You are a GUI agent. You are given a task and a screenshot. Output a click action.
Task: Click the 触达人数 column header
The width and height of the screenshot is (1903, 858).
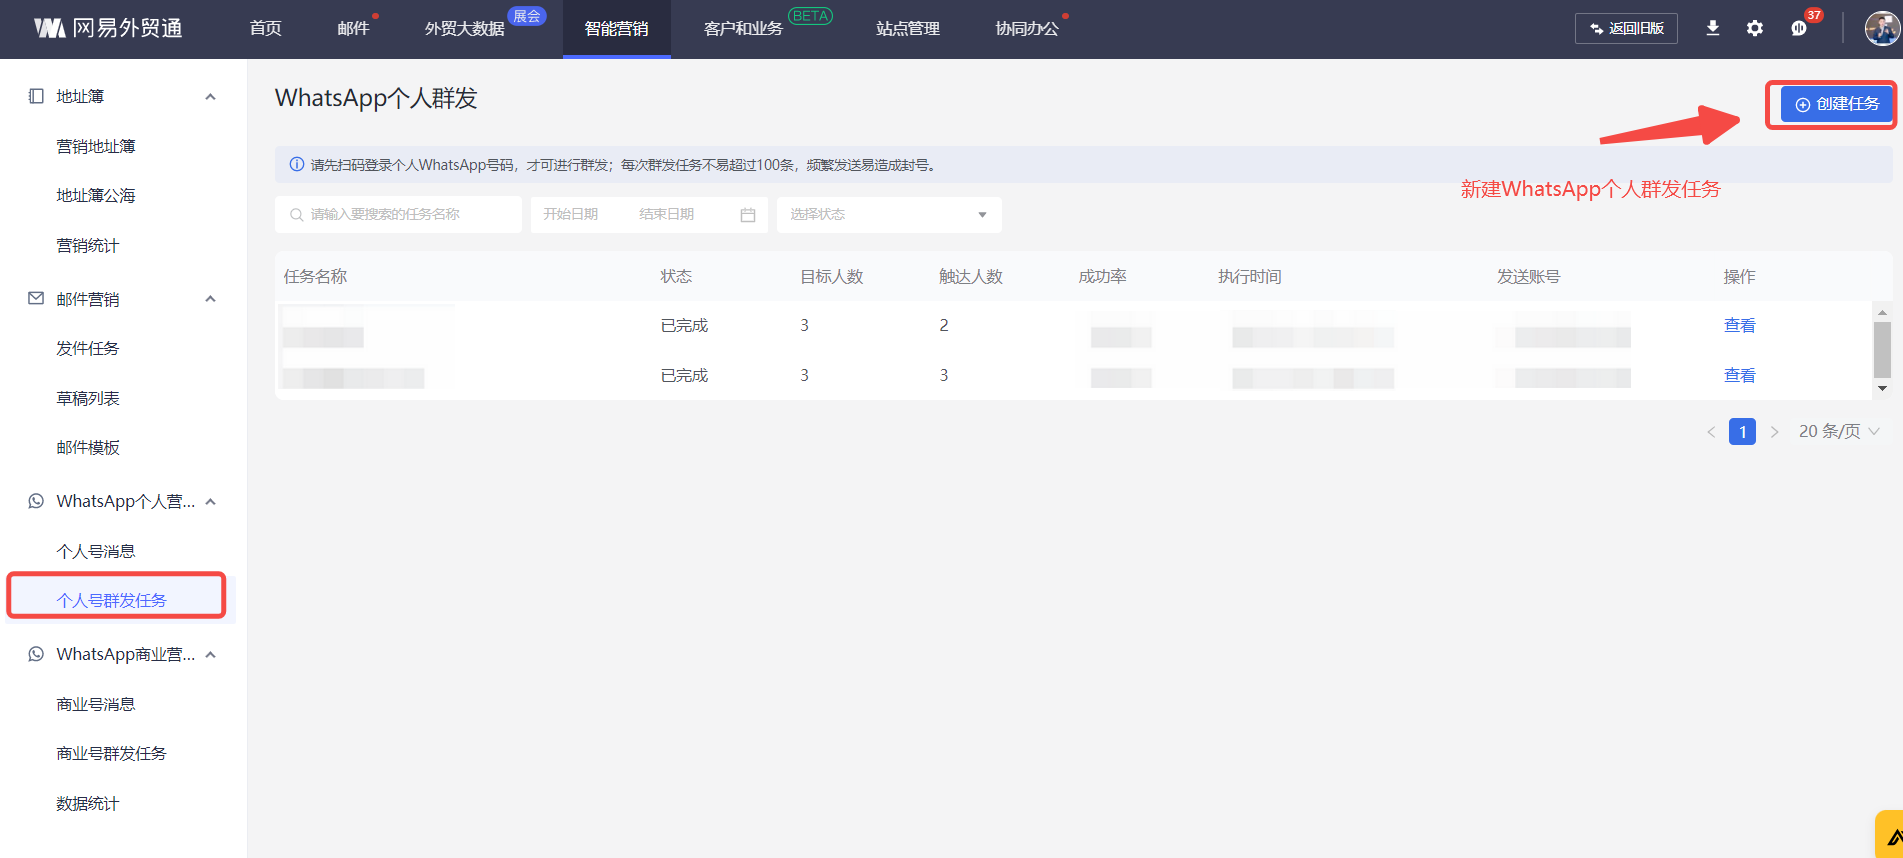tap(971, 276)
